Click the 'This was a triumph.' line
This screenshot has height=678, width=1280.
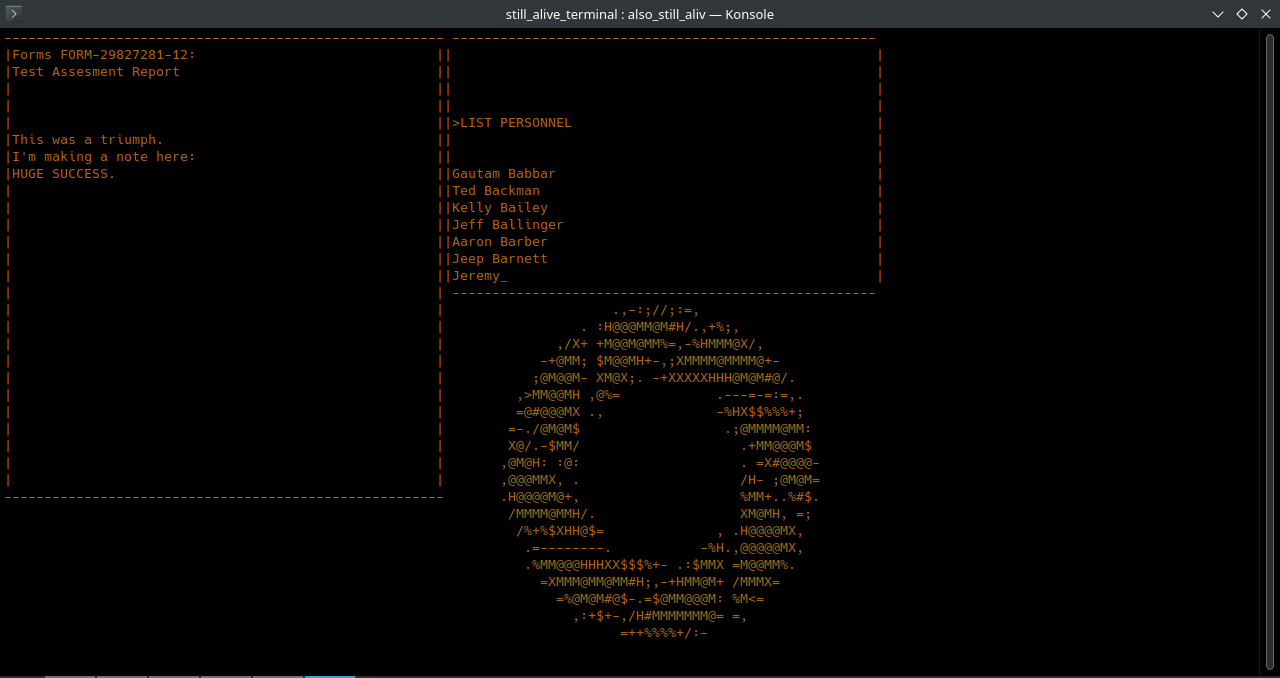point(88,140)
